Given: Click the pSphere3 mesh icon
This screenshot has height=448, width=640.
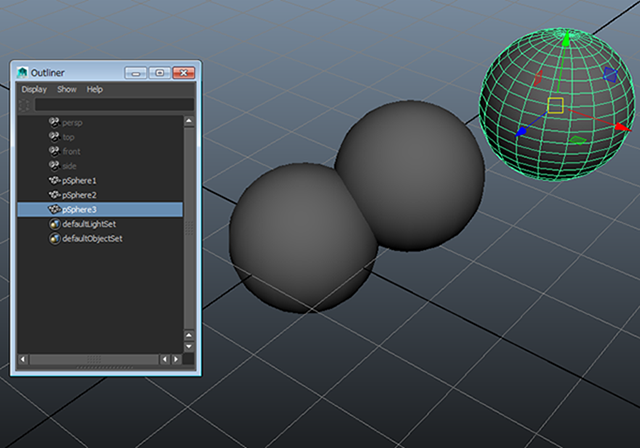Looking at the screenshot, I should pyautogui.click(x=54, y=209).
